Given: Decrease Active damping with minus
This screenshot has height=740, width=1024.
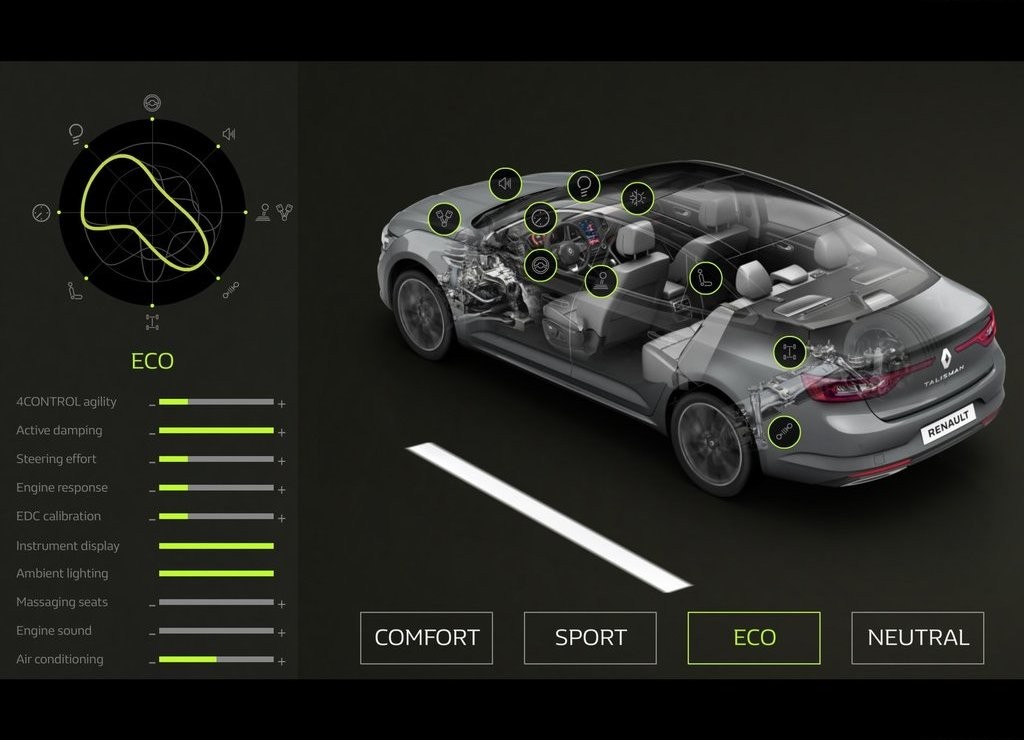Looking at the screenshot, I should coord(152,434).
